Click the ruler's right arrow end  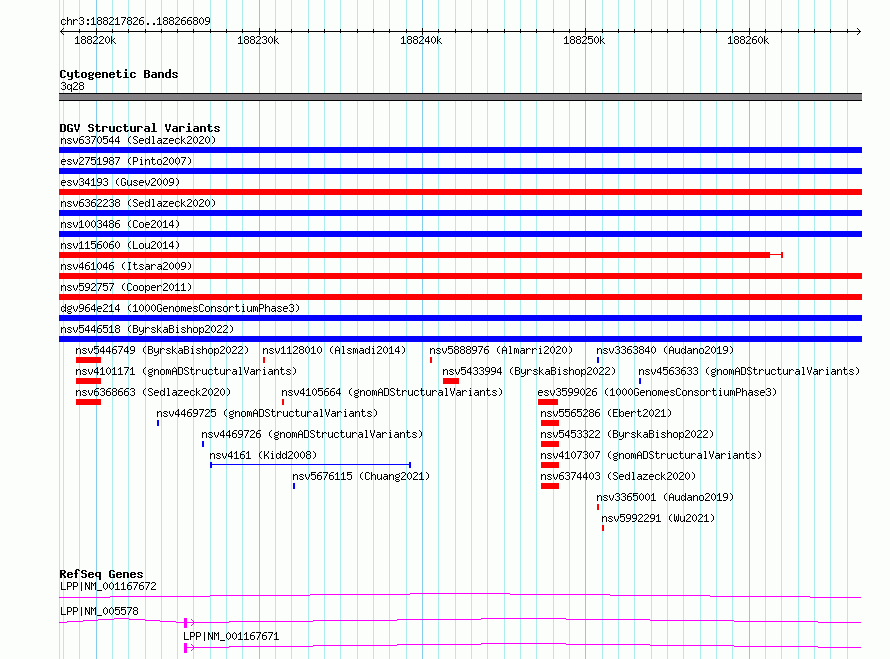(858, 31)
